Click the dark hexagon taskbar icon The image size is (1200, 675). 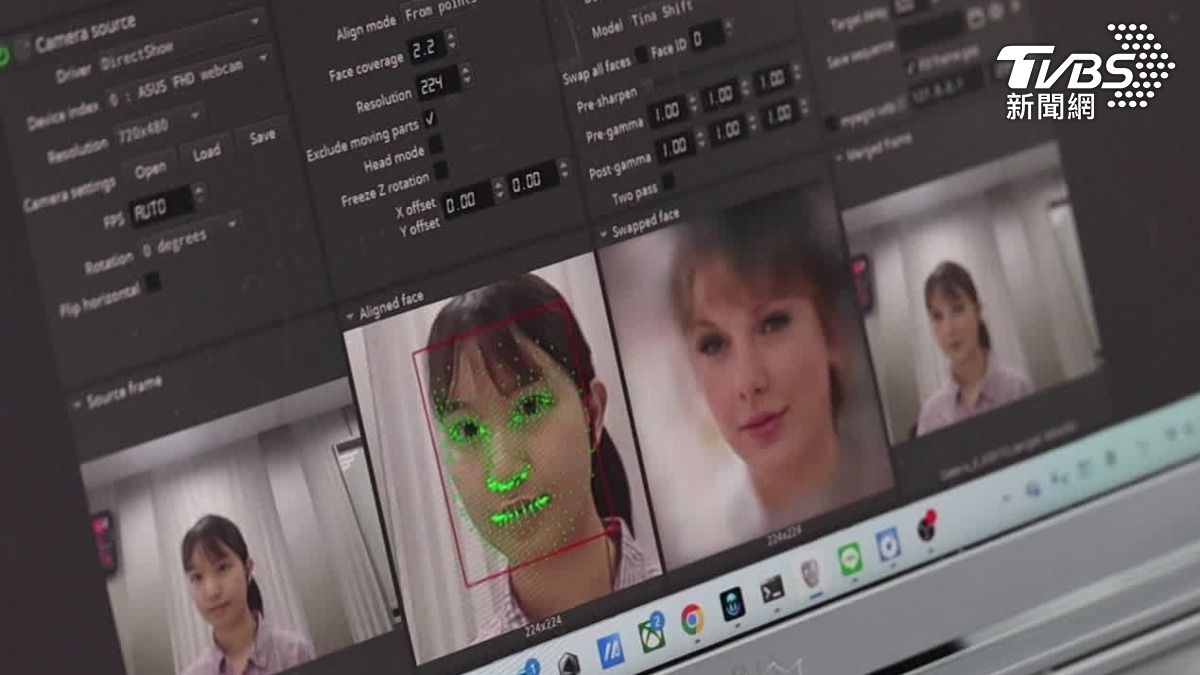[568, 666]
